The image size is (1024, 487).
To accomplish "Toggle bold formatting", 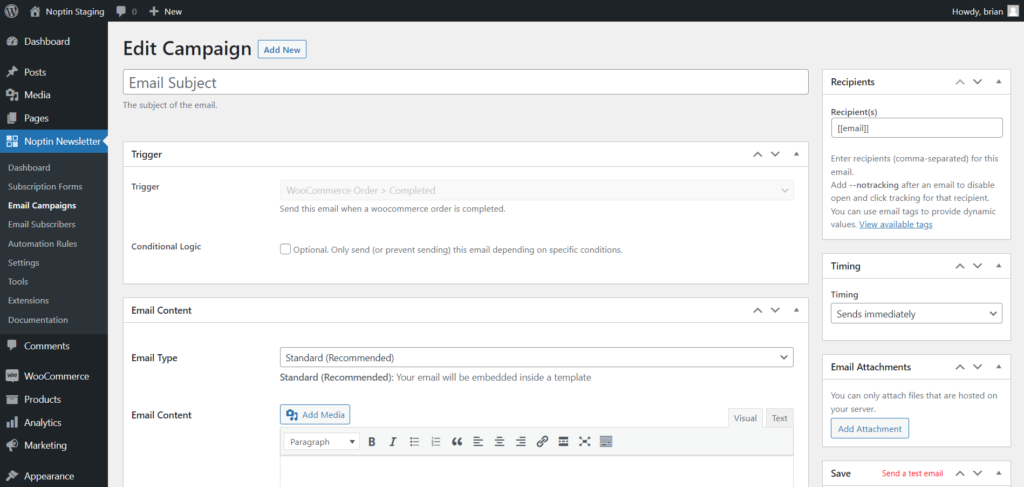I will click(372, 442).
